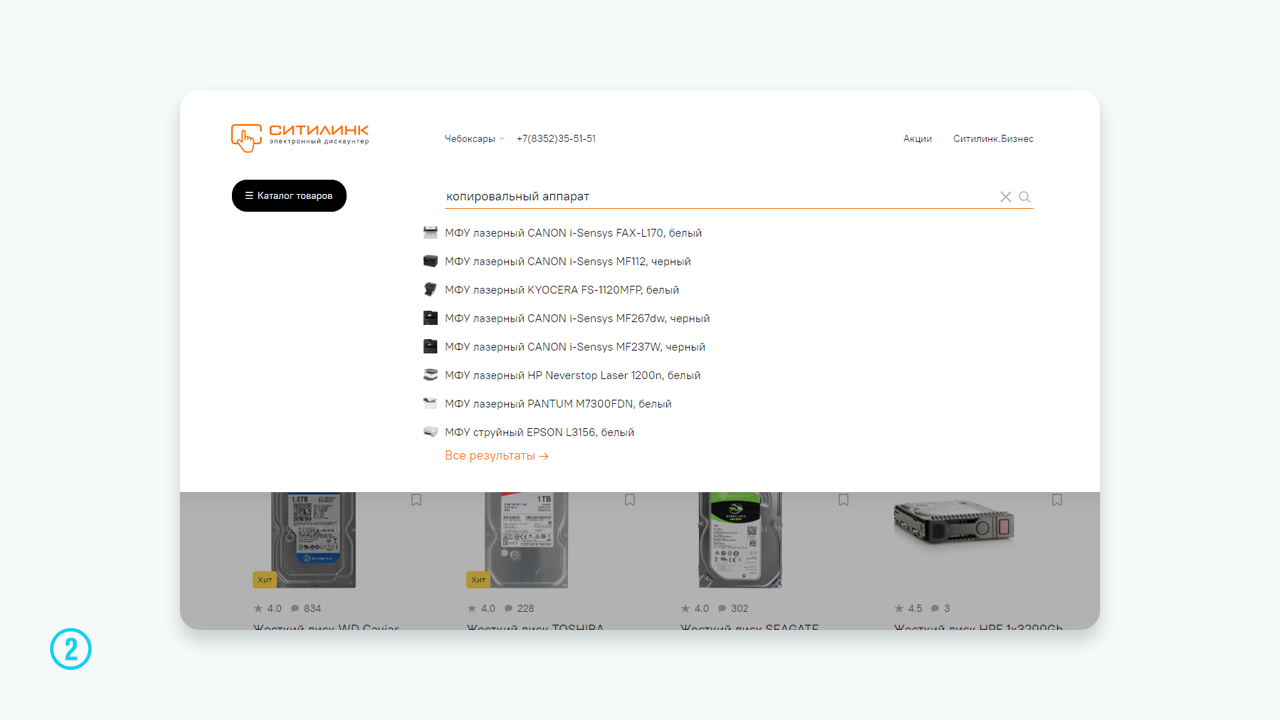Viewport: 1280px width, 720px height.
Task: Click the Хит badge on the TOSHIBA drive
Action: coord(479,580)
